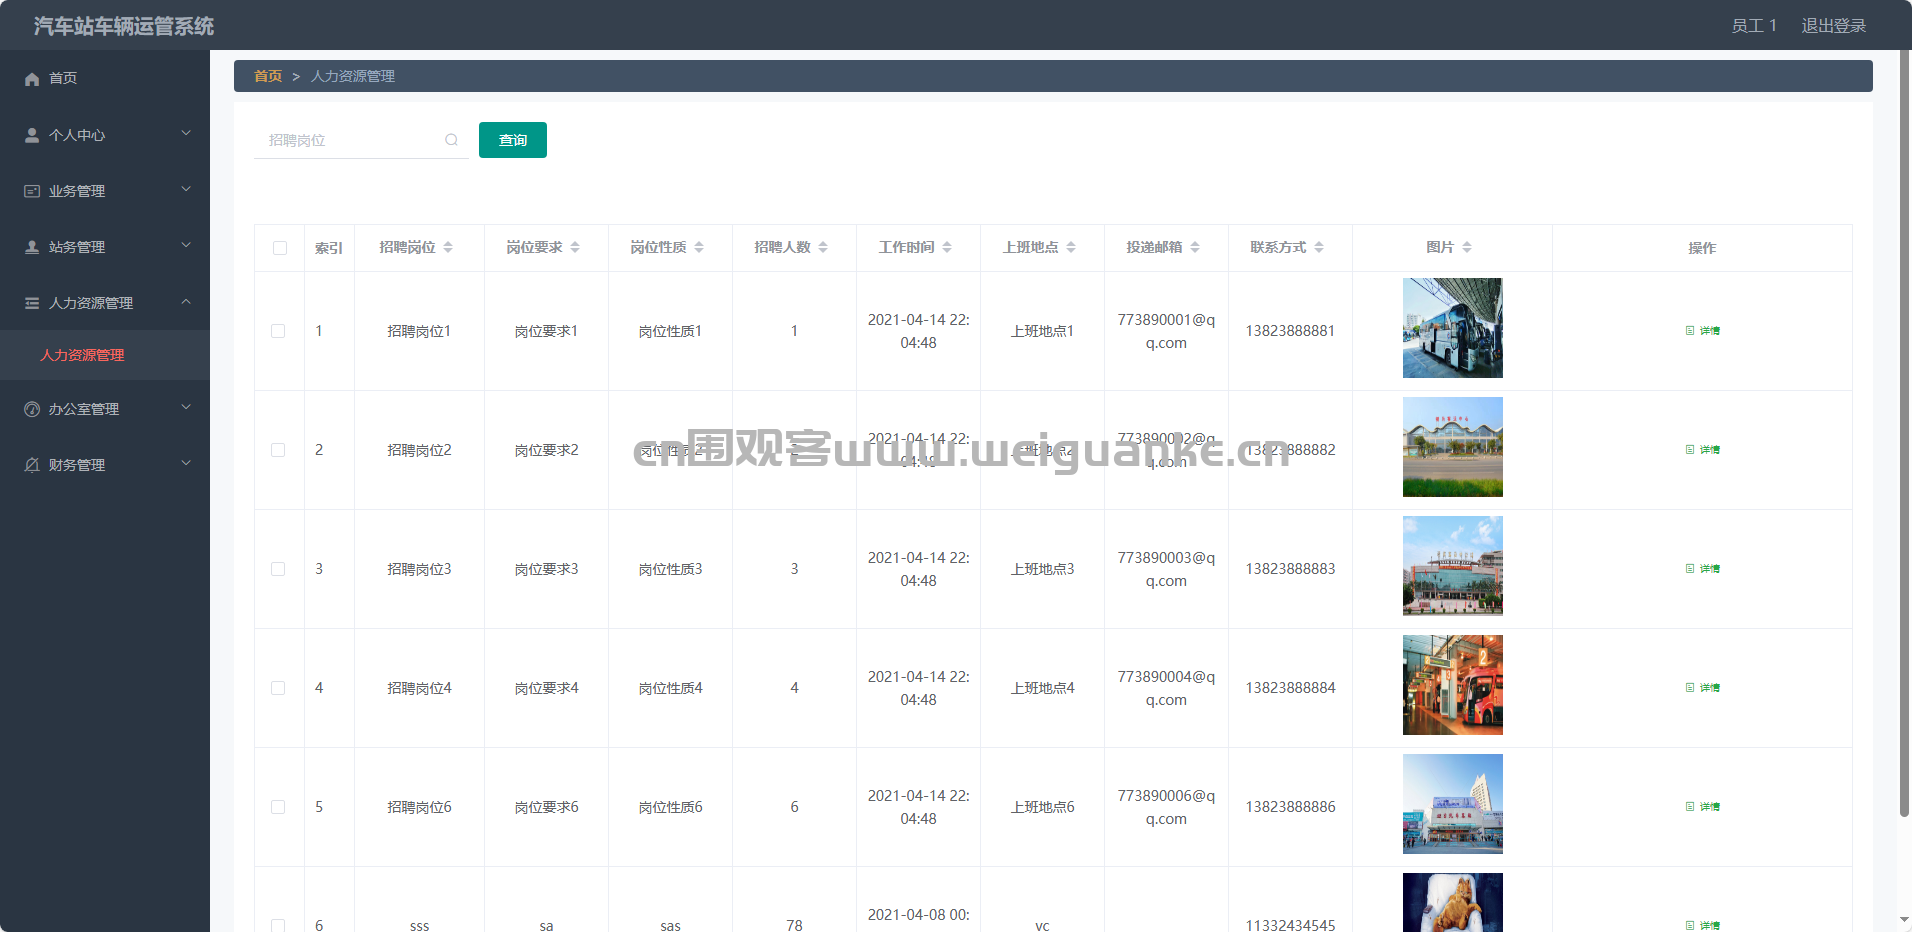
Task: Open the 财务管理 menu item
Action: [x=105, y=465]
